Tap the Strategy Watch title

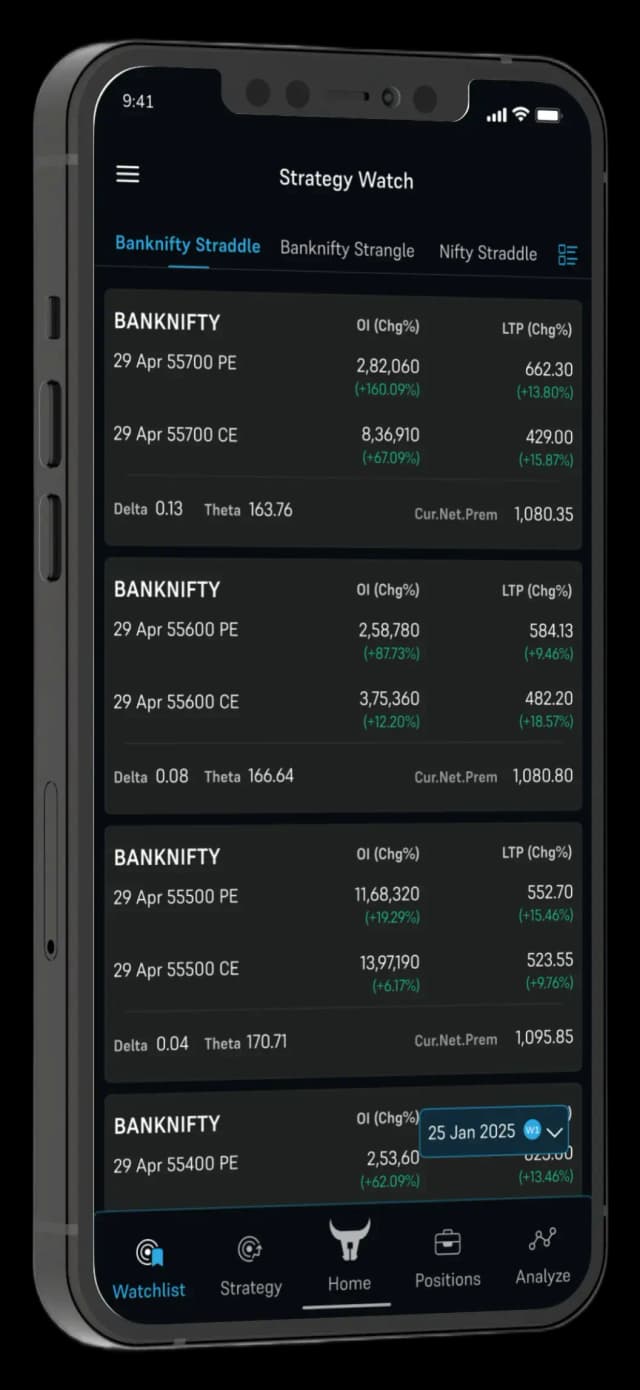(x=346, y=180)
